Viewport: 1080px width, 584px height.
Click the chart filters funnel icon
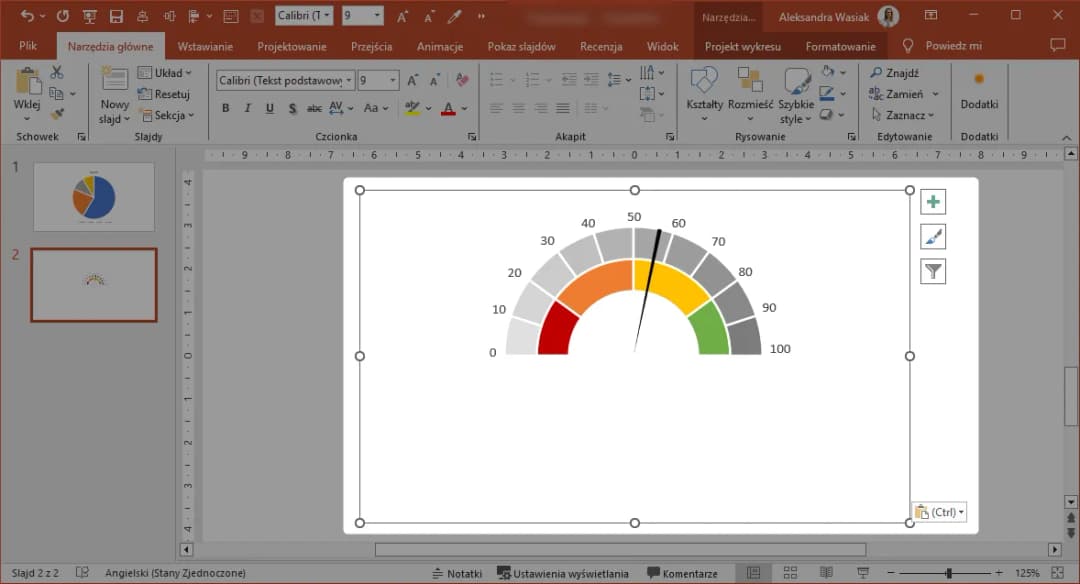(932, 271)
